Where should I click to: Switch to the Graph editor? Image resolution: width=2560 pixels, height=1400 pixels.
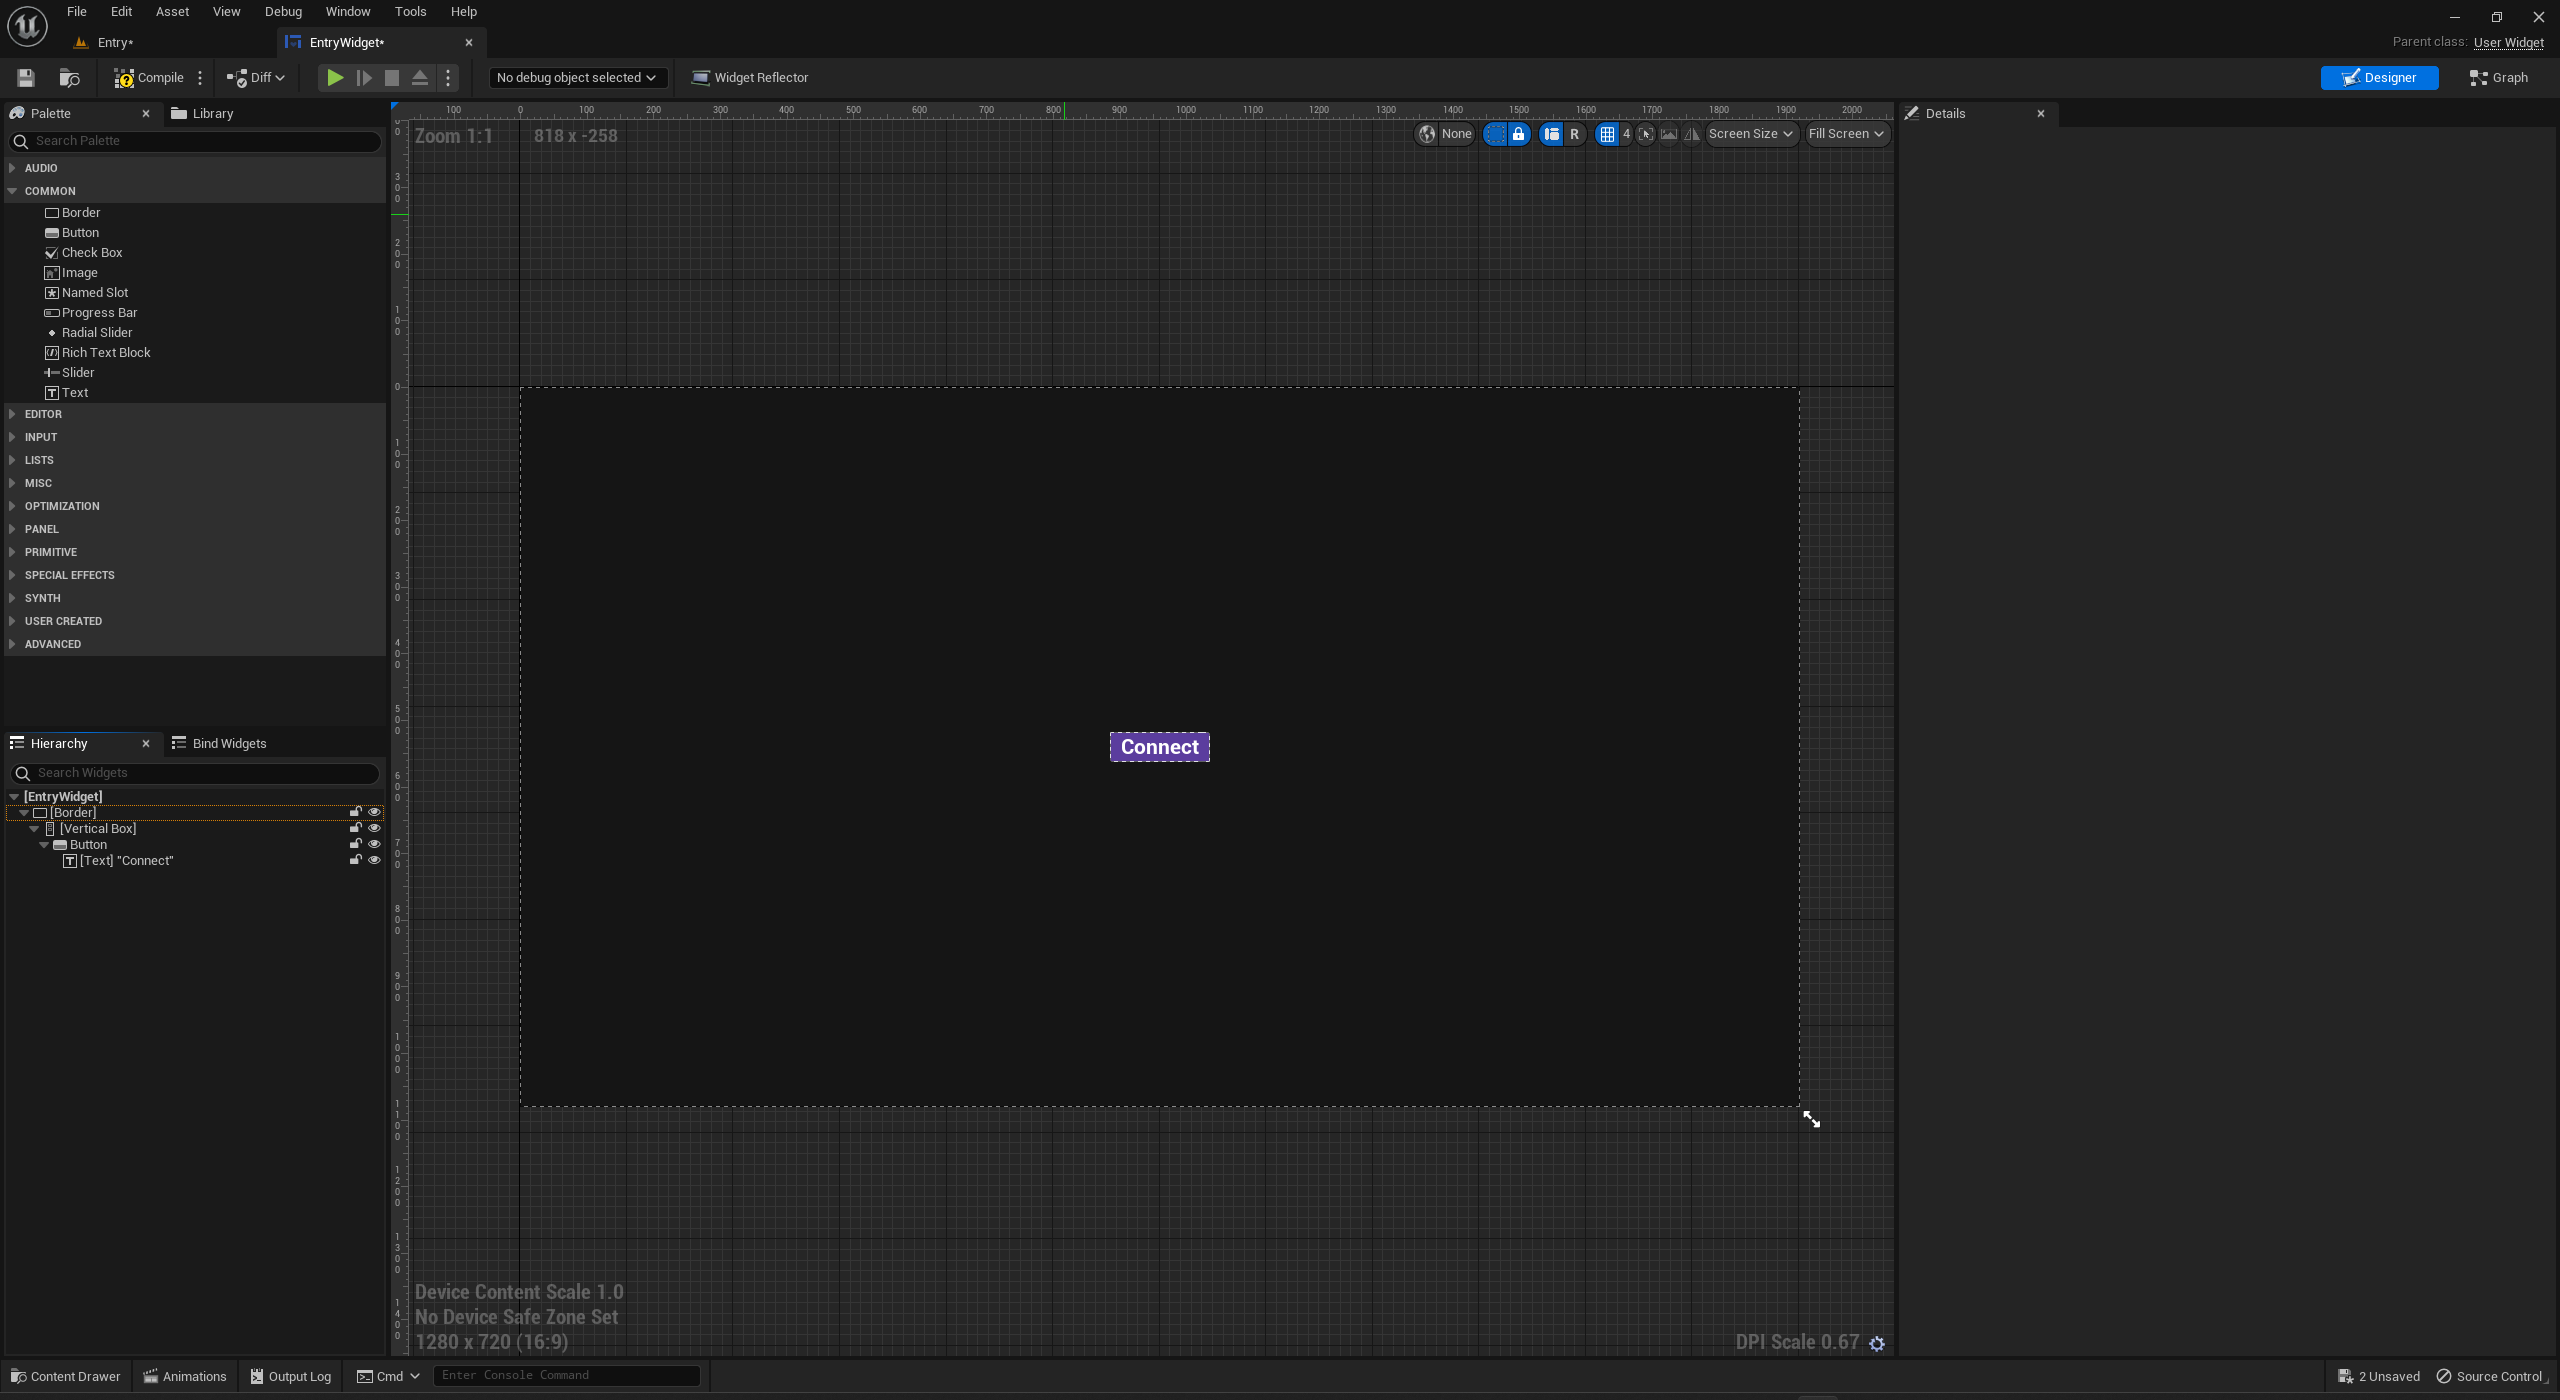(x=2497, y=78)
